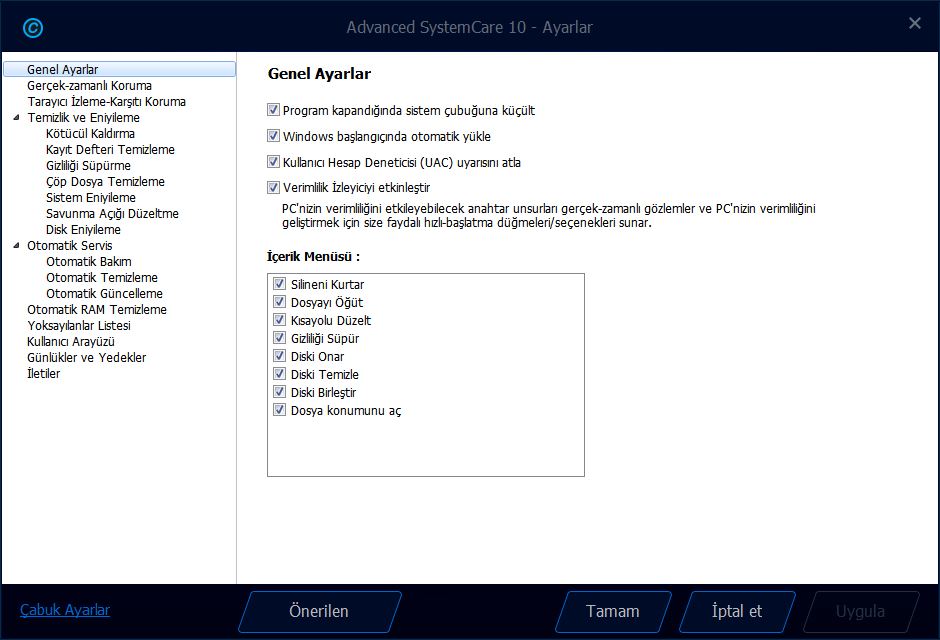940x640 pixels.
Task: Close the Ayarlar settings window
Action: click(x=914, y=23)
